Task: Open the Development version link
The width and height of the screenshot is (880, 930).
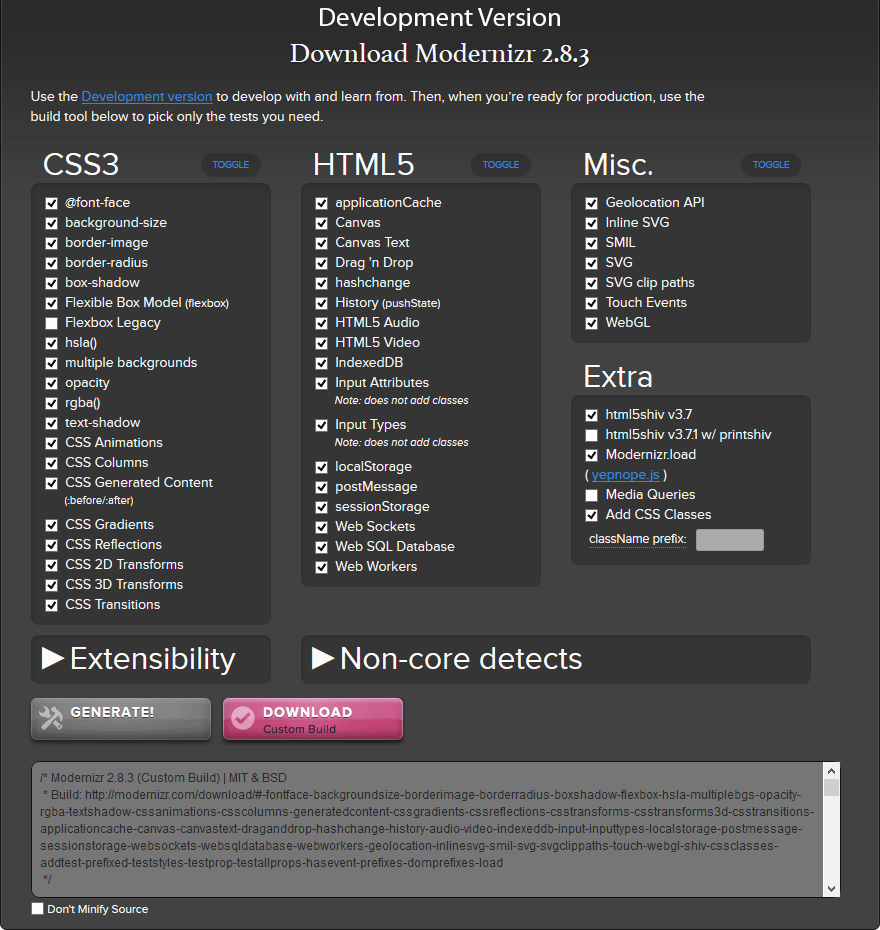Action: pos(147,96)
